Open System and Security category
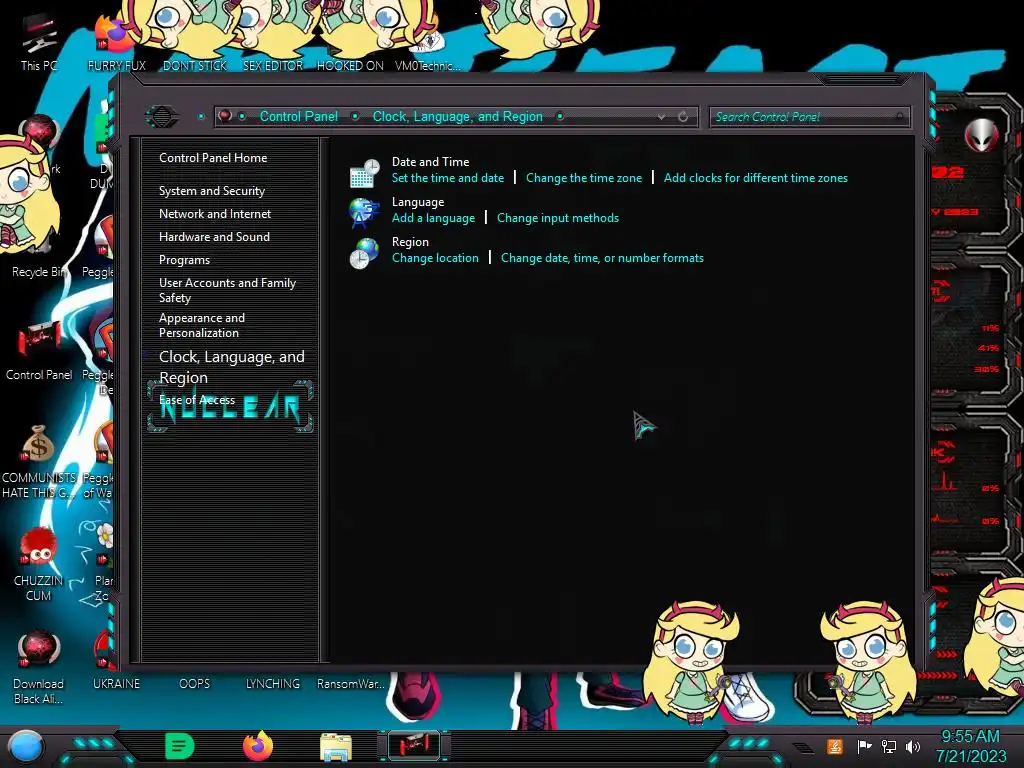This screenshot has width=1024, height=768. [212, 191]
